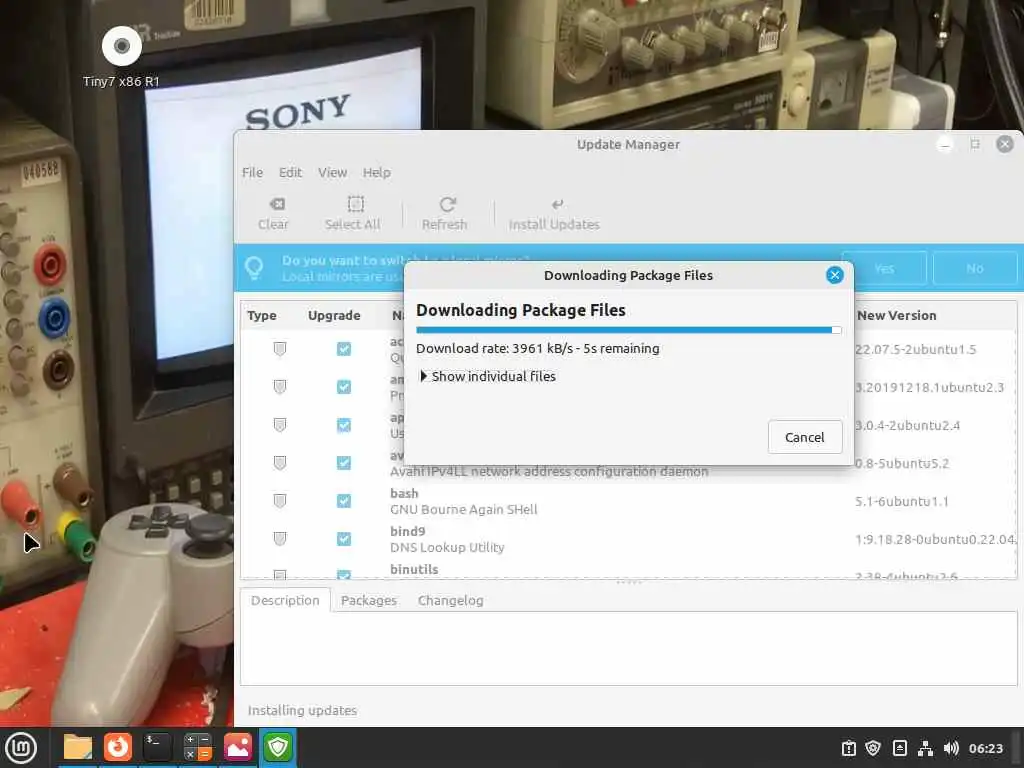The image size is (1024, 768).
Task: Close the Downloading Package Files dialog
Action: (x=835, y=275)
